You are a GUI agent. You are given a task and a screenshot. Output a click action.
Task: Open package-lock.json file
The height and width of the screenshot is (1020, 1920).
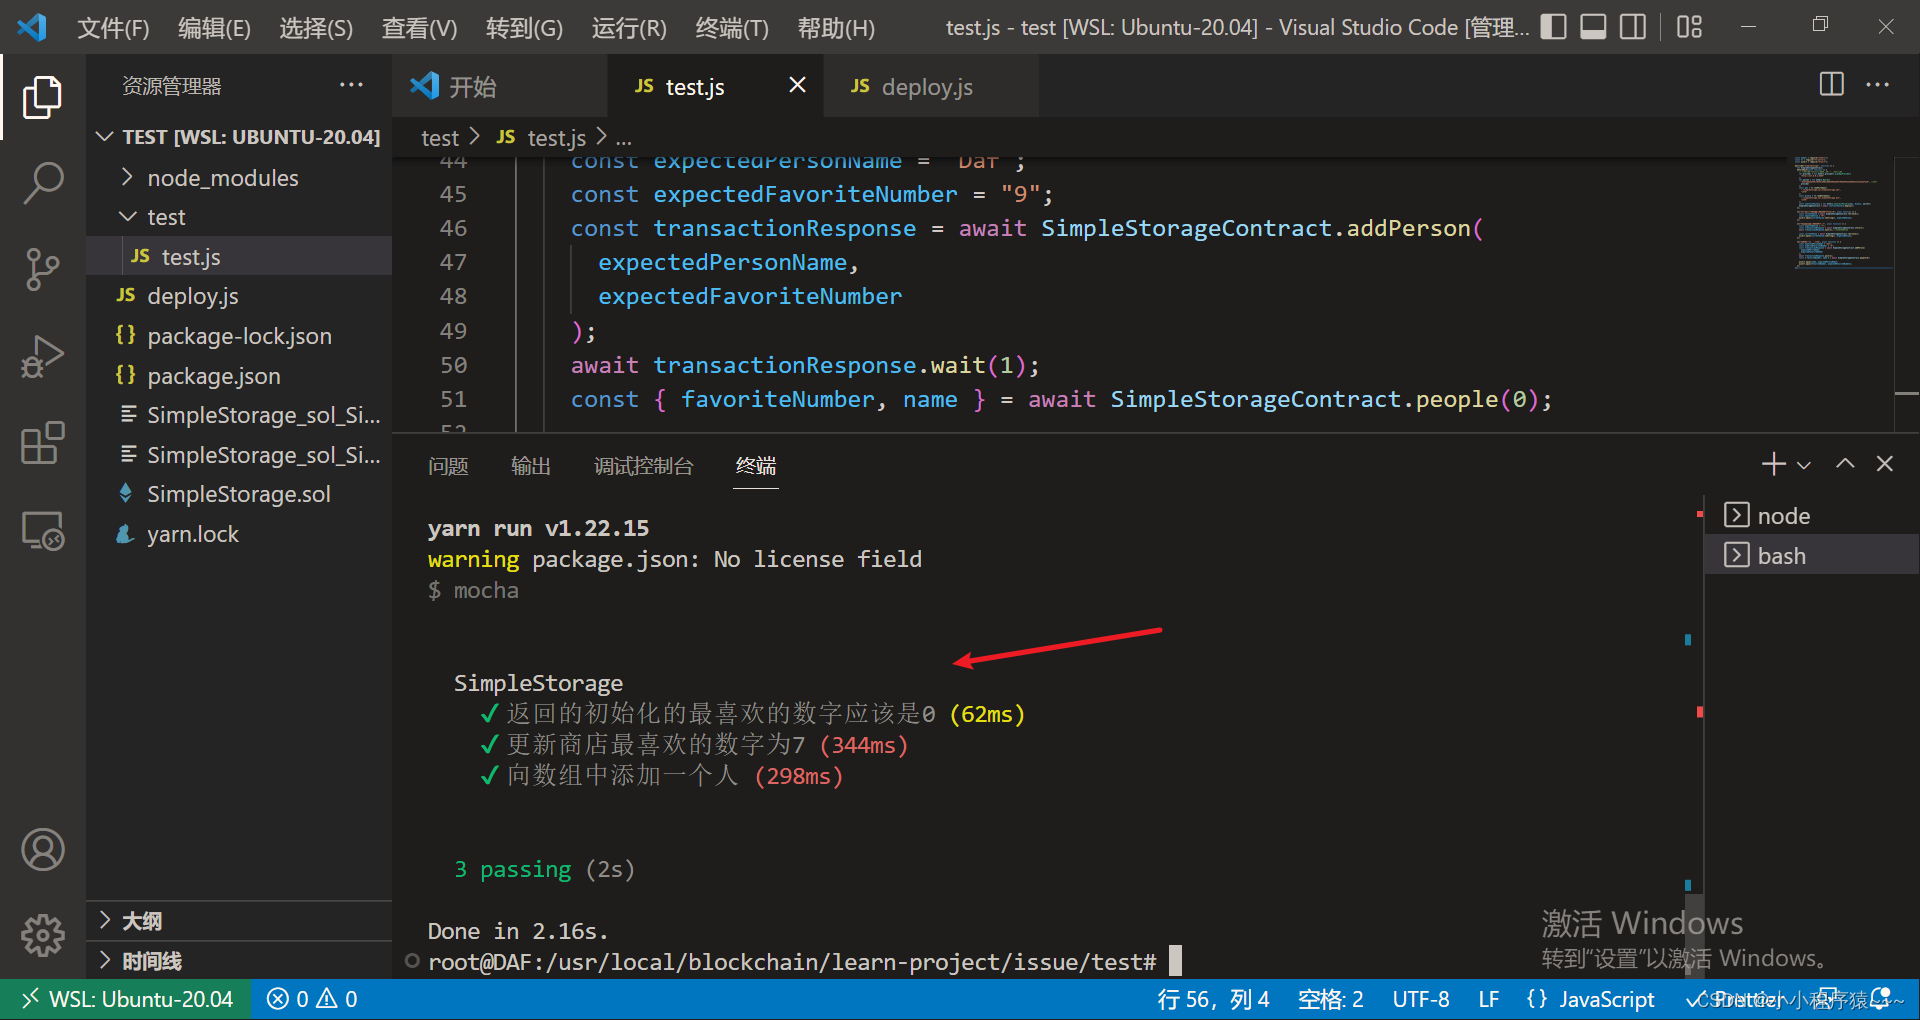[239, 336]
